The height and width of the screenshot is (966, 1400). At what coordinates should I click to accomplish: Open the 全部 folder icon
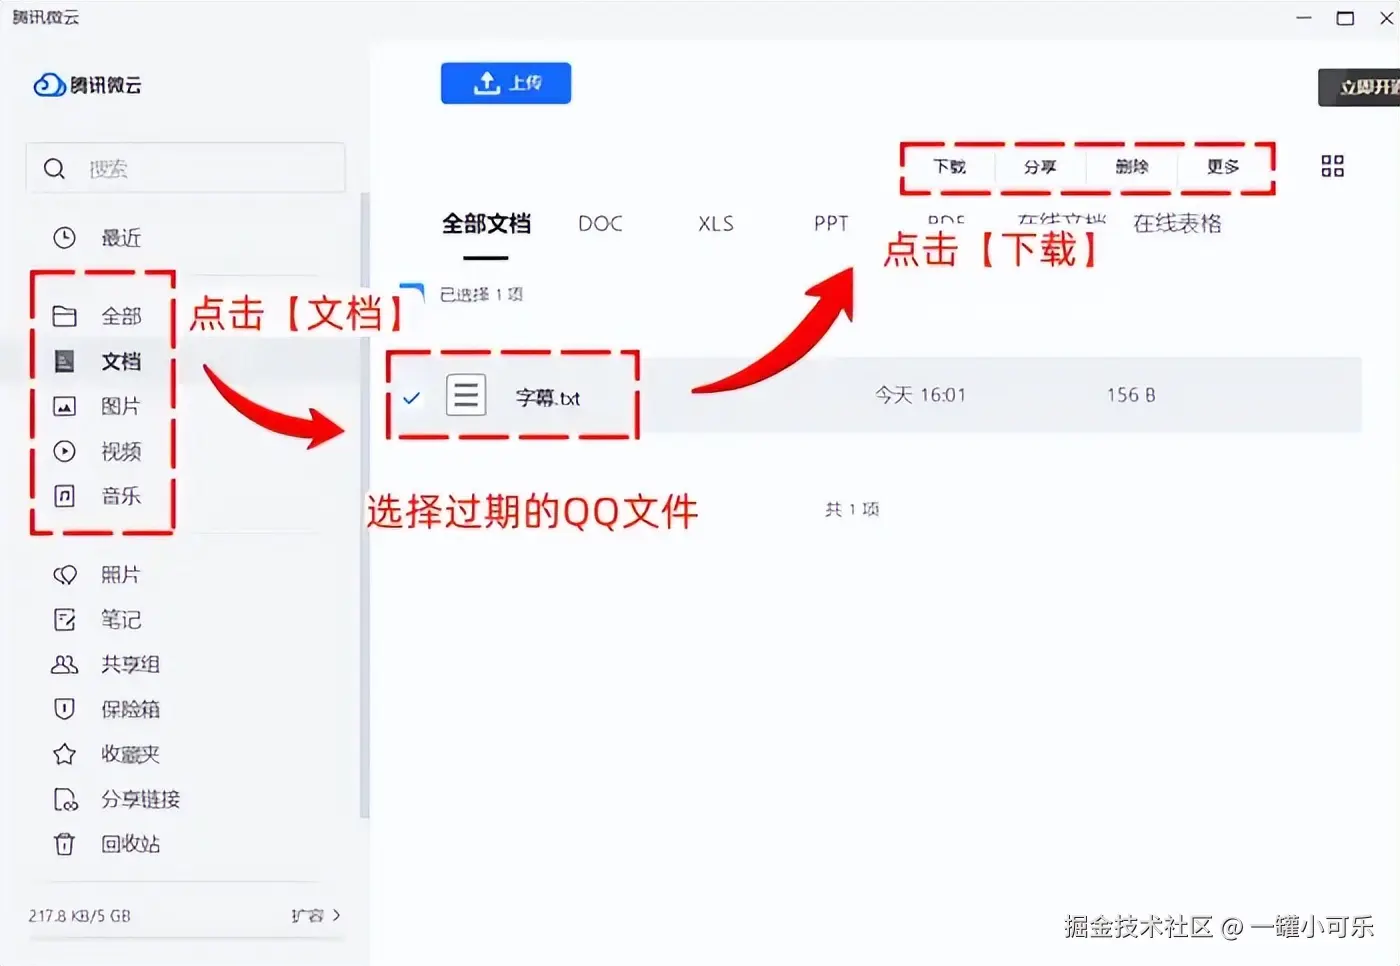tap(64, 317)
